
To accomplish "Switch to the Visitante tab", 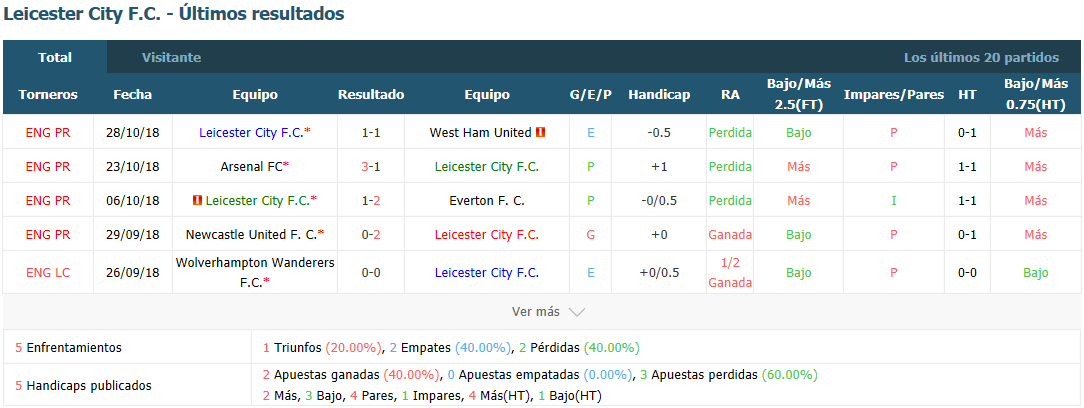I will [x=171, y=57].
